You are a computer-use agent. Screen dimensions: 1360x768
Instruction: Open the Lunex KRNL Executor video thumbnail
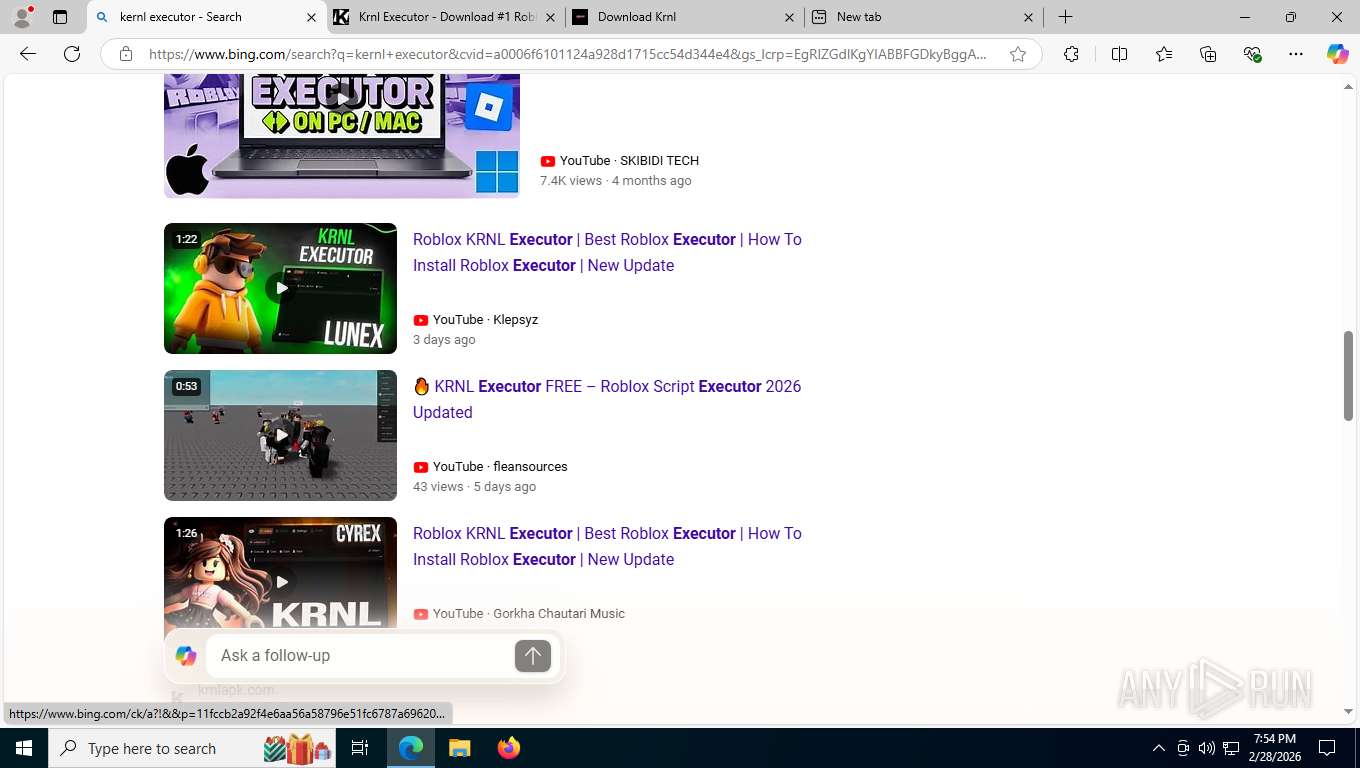(280, 288)
